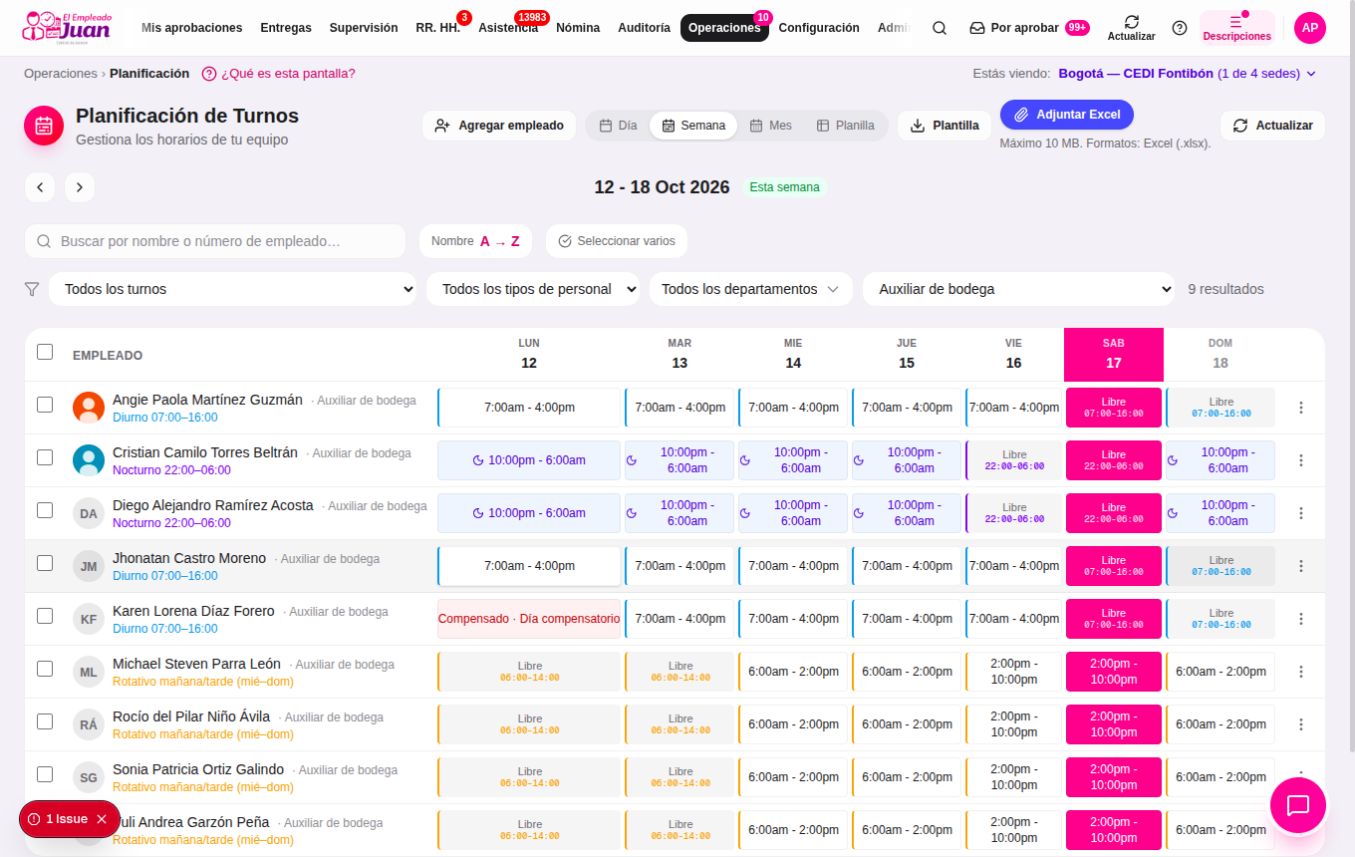
Task: Check the box for Cristian Camilo Torres Beltrán
Action: click(x=45, y=457)
